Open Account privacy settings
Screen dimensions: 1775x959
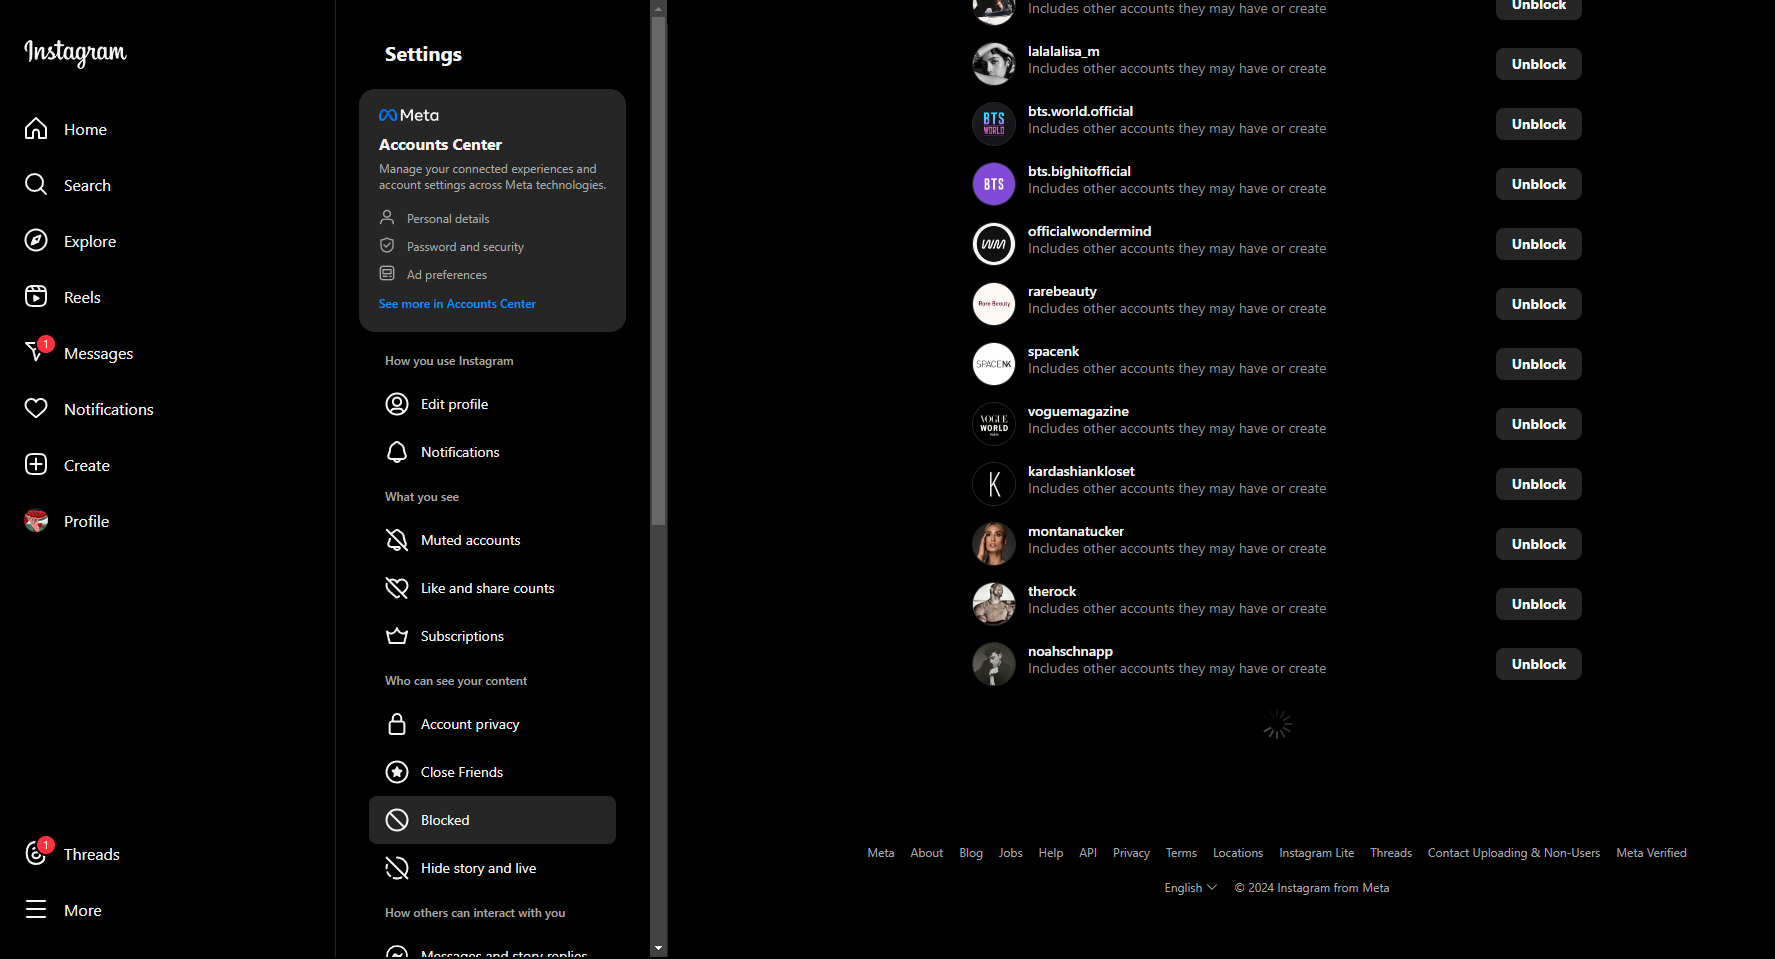pyautogui.click(x=492, y=724)
